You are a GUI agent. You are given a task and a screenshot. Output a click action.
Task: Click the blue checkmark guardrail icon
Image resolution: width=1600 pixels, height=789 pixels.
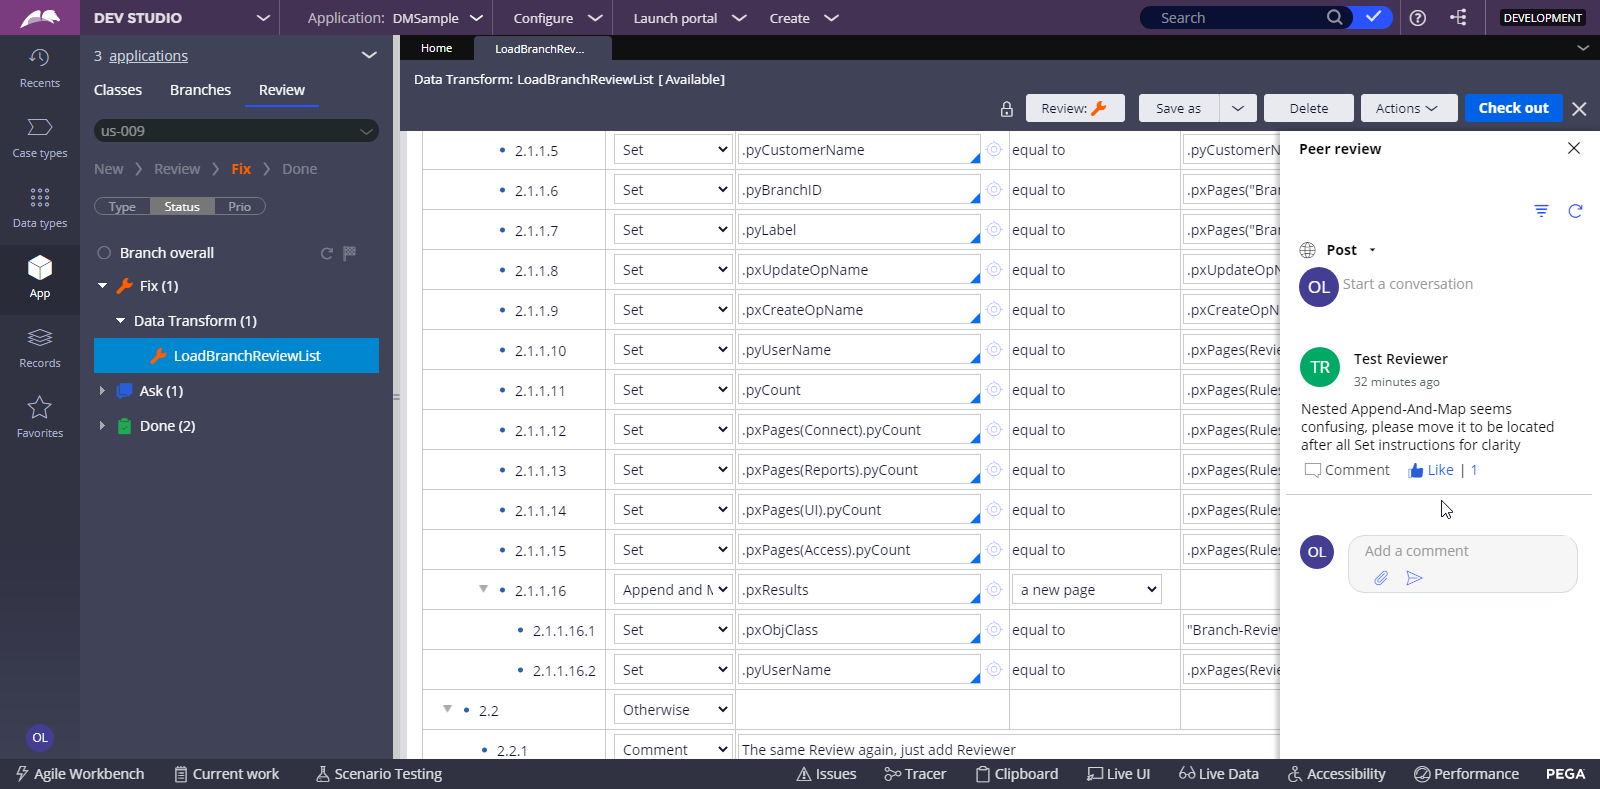coord(1373,17)
